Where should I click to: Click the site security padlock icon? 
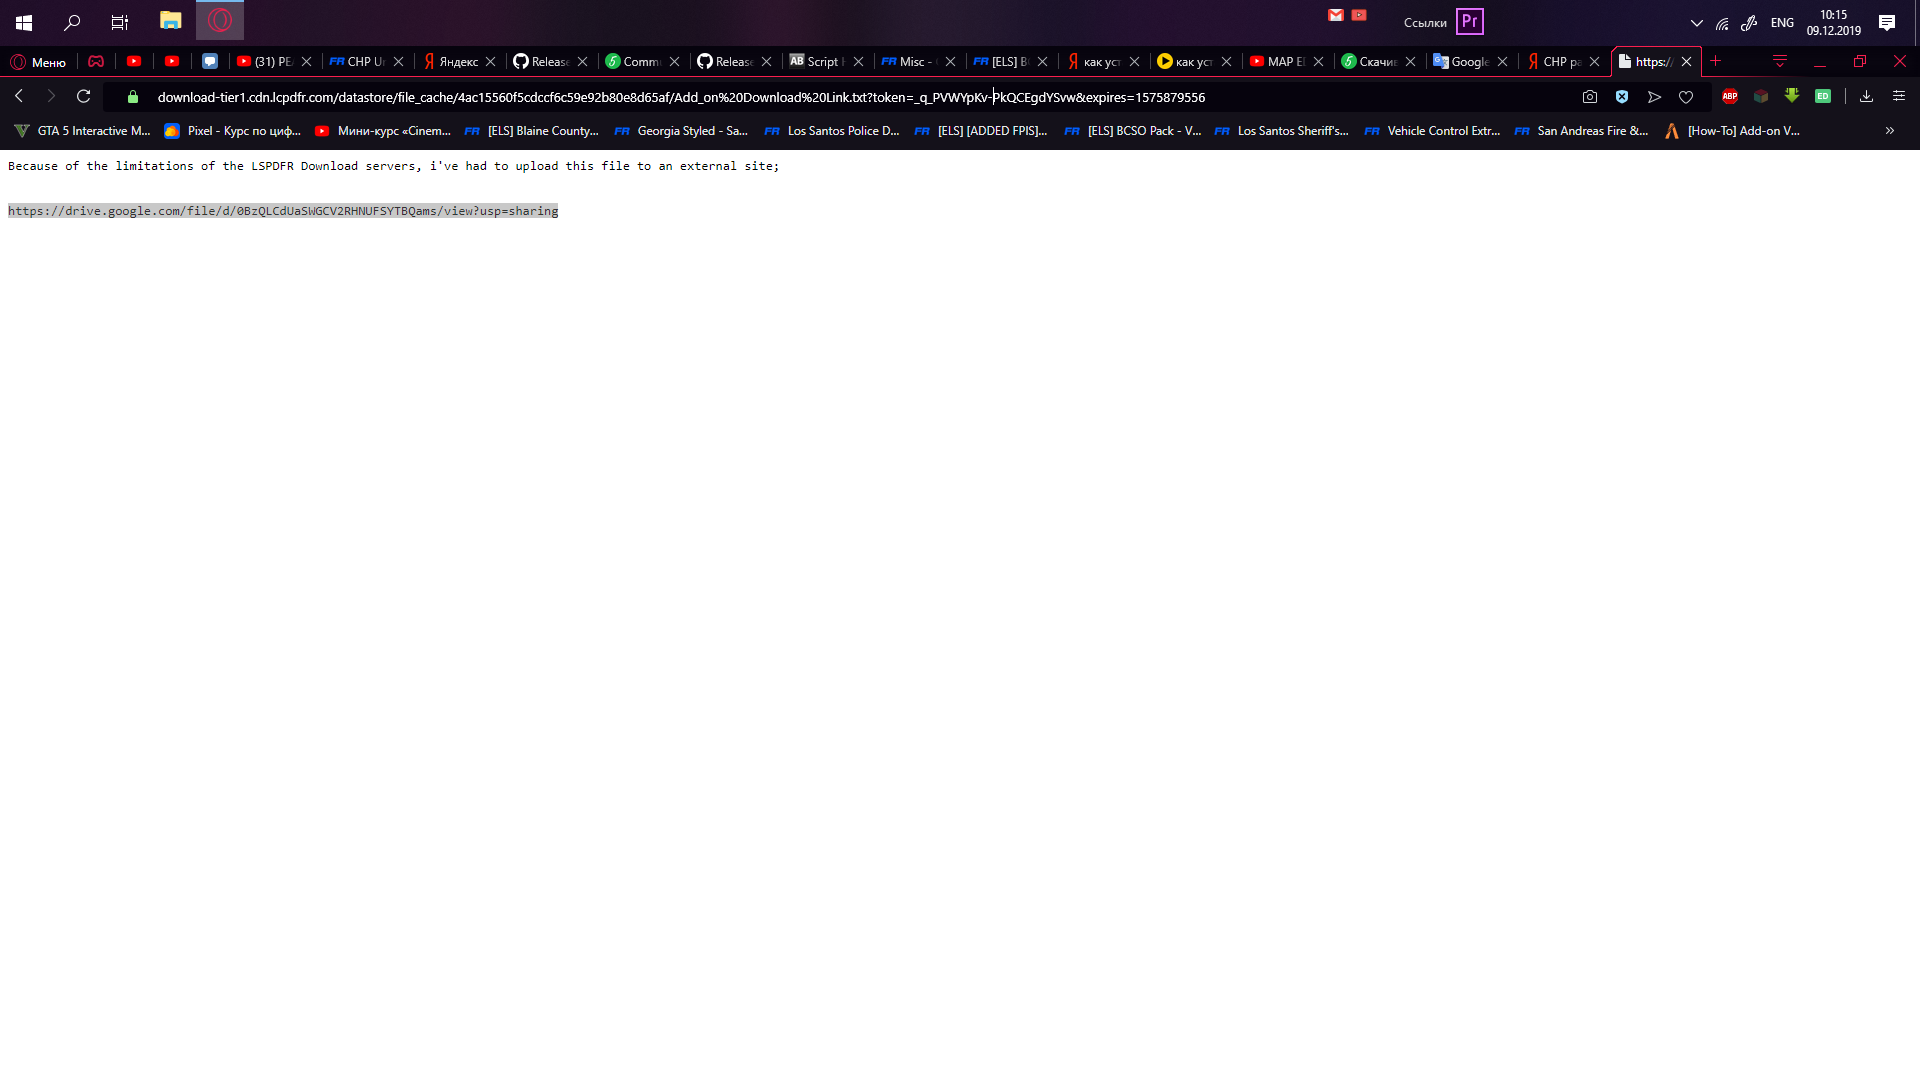(133, 97)
